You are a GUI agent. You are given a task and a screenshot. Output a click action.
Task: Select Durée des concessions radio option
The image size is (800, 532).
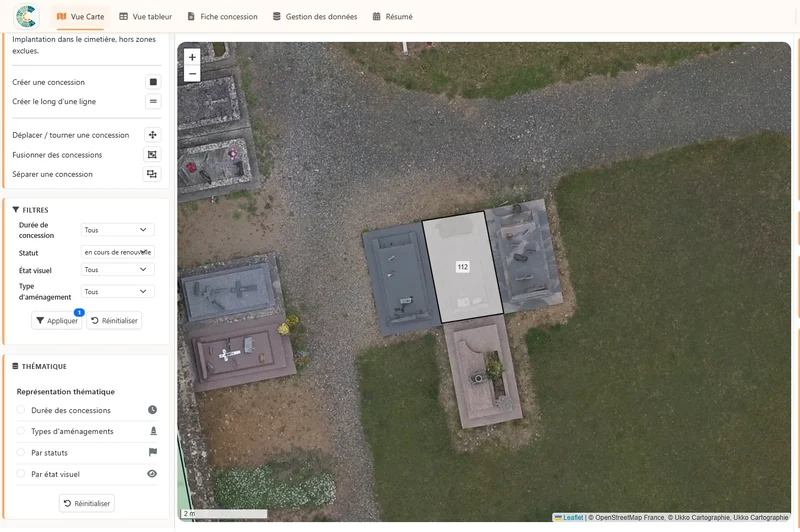(x=20, y=410)
